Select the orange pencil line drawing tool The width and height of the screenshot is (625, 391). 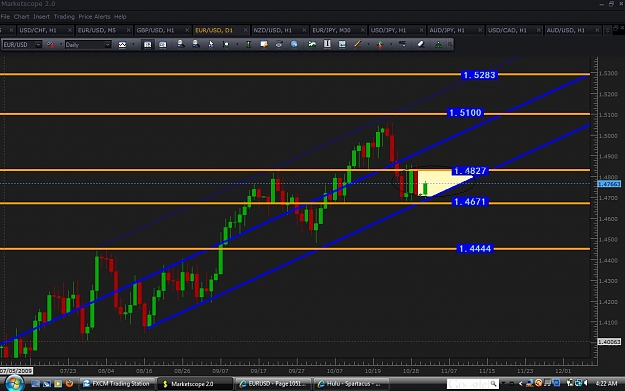tap(358, 44)
